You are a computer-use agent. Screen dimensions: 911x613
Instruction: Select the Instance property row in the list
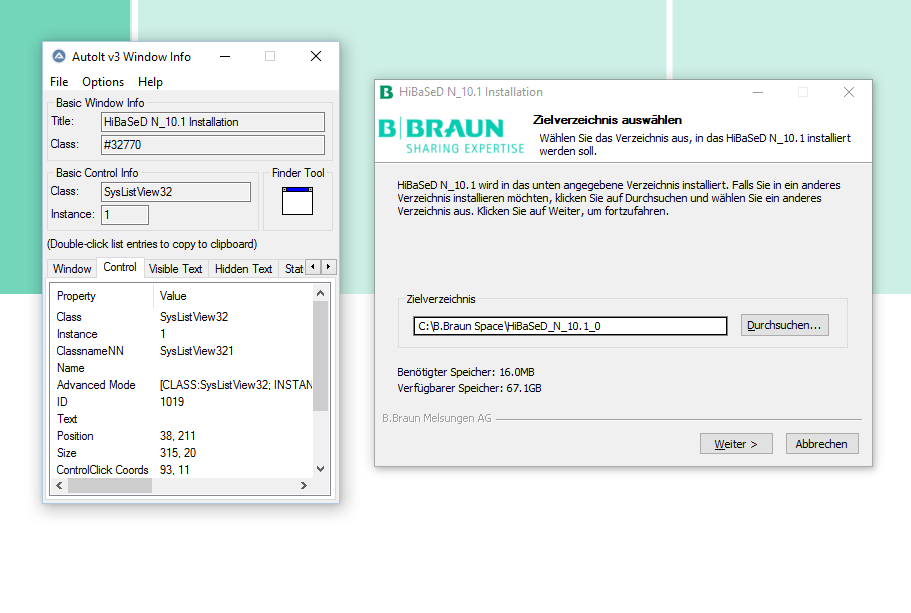tap(182, 334)
